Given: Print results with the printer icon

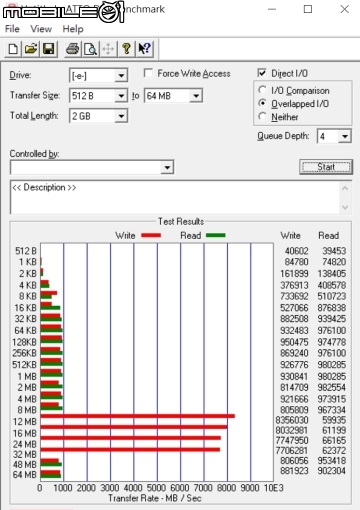Looking at the screenshot, I should tap(72, 49).
